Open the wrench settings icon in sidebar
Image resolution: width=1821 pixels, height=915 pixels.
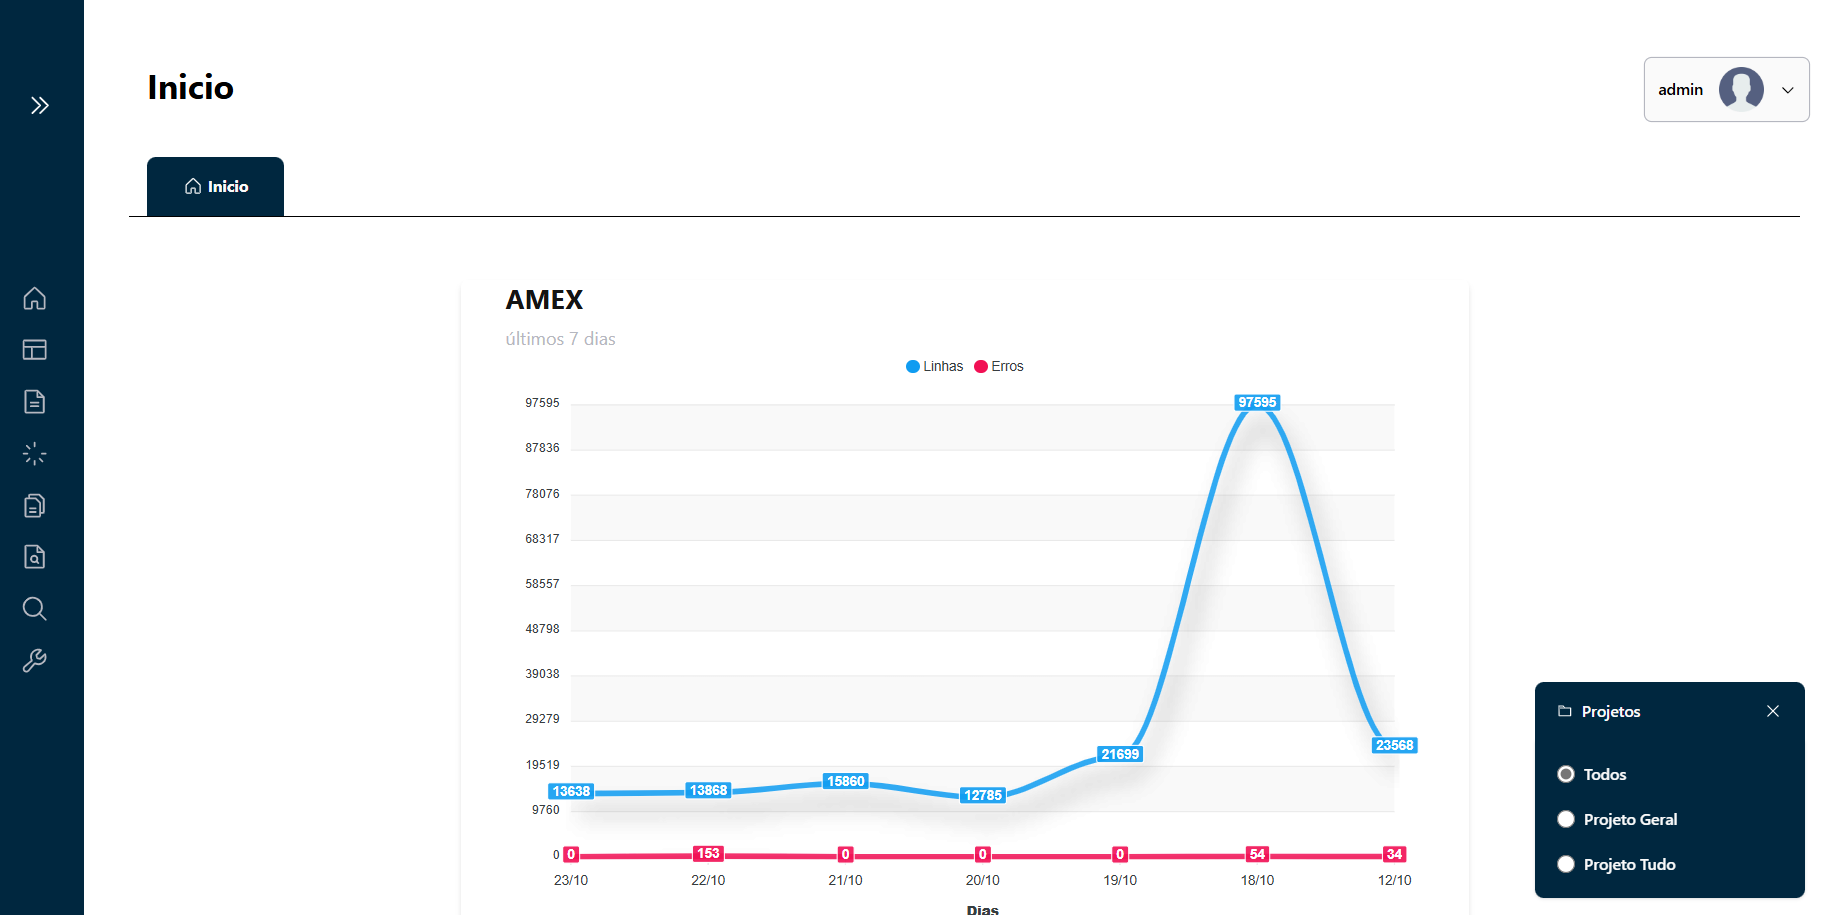click(35, 661)
